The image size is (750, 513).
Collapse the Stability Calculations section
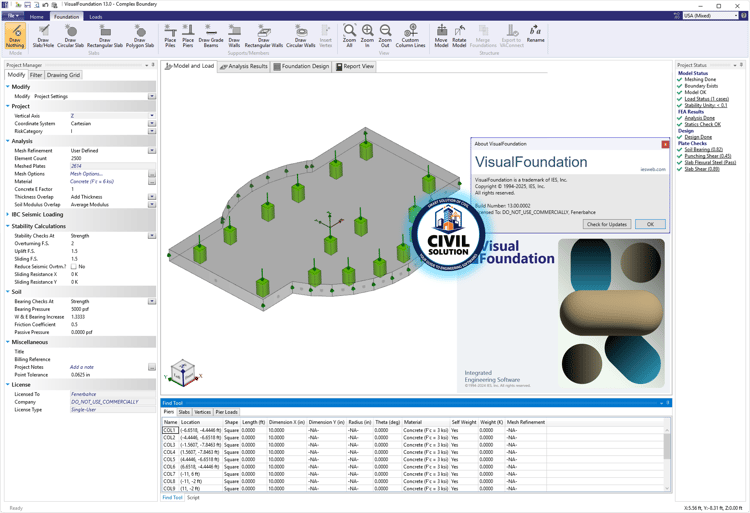click(x=8, y=226)
